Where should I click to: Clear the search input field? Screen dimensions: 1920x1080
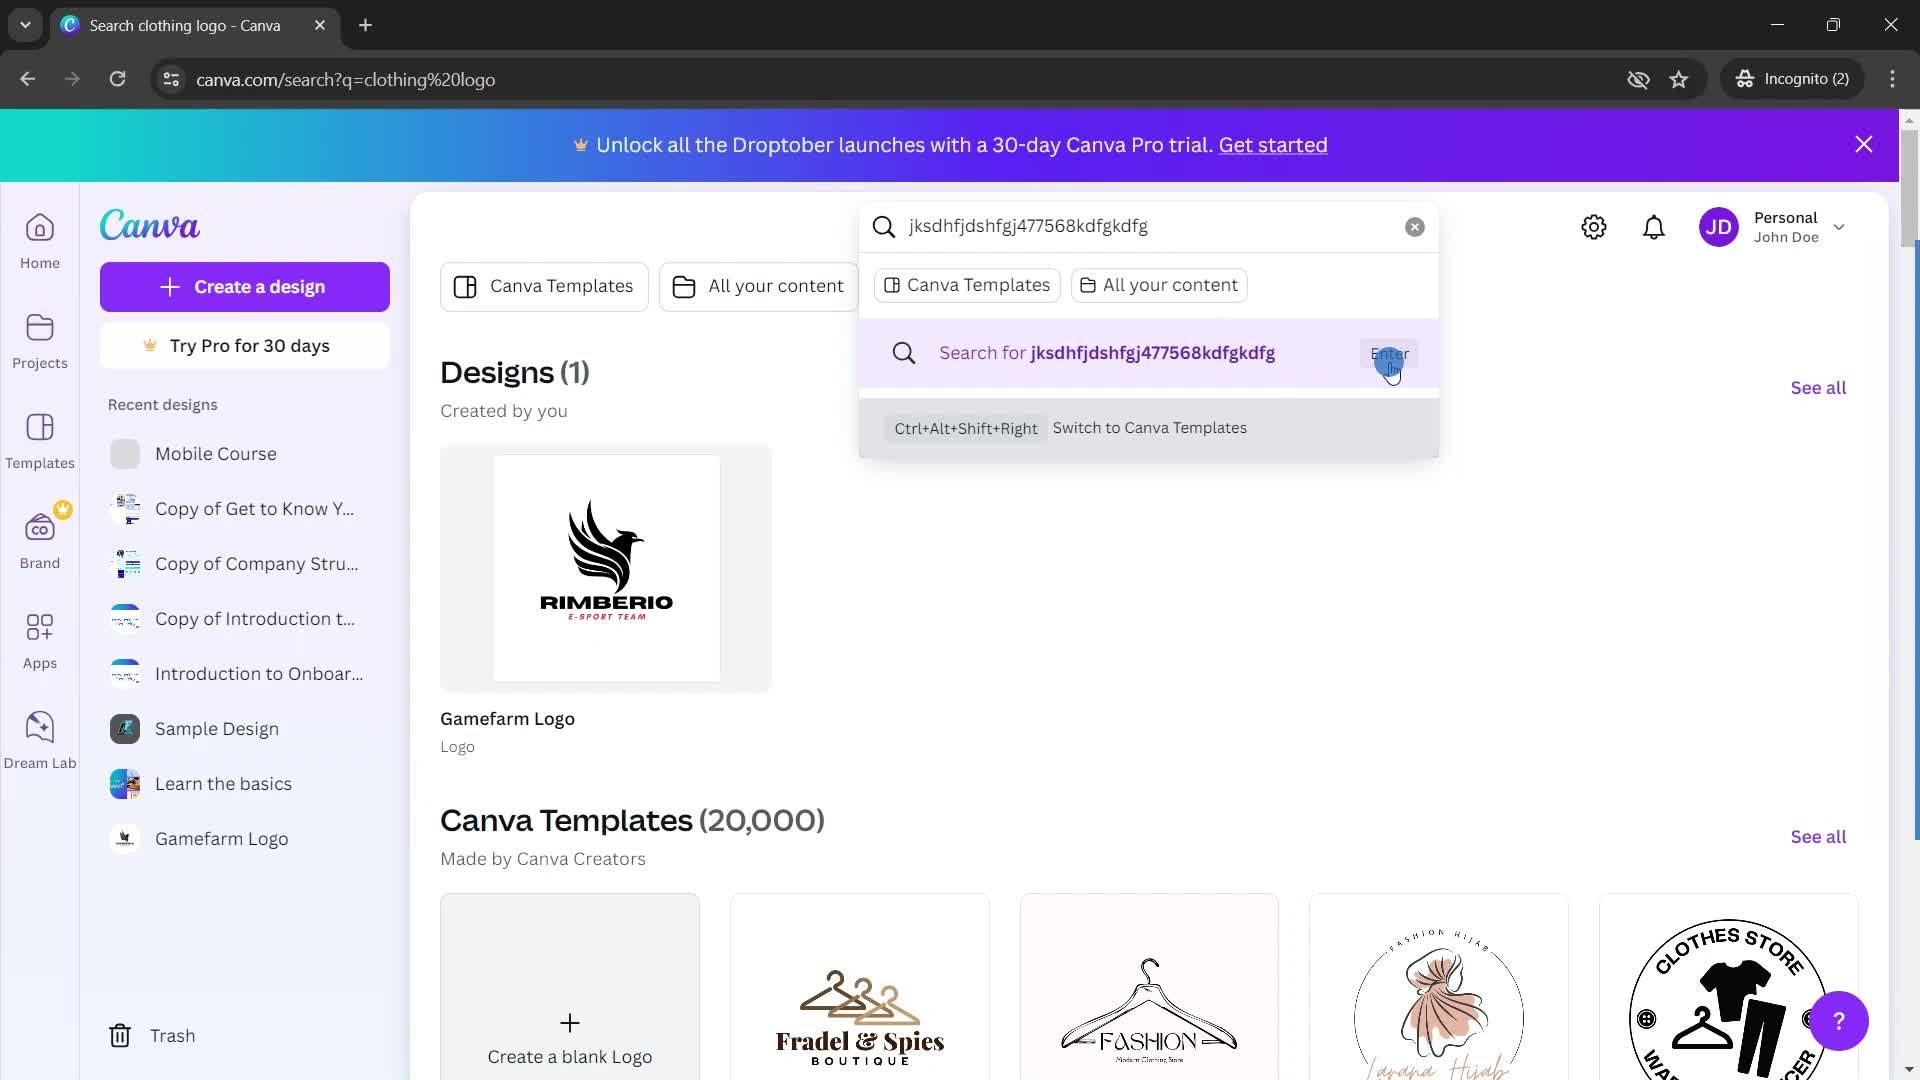click(1414, 225)
